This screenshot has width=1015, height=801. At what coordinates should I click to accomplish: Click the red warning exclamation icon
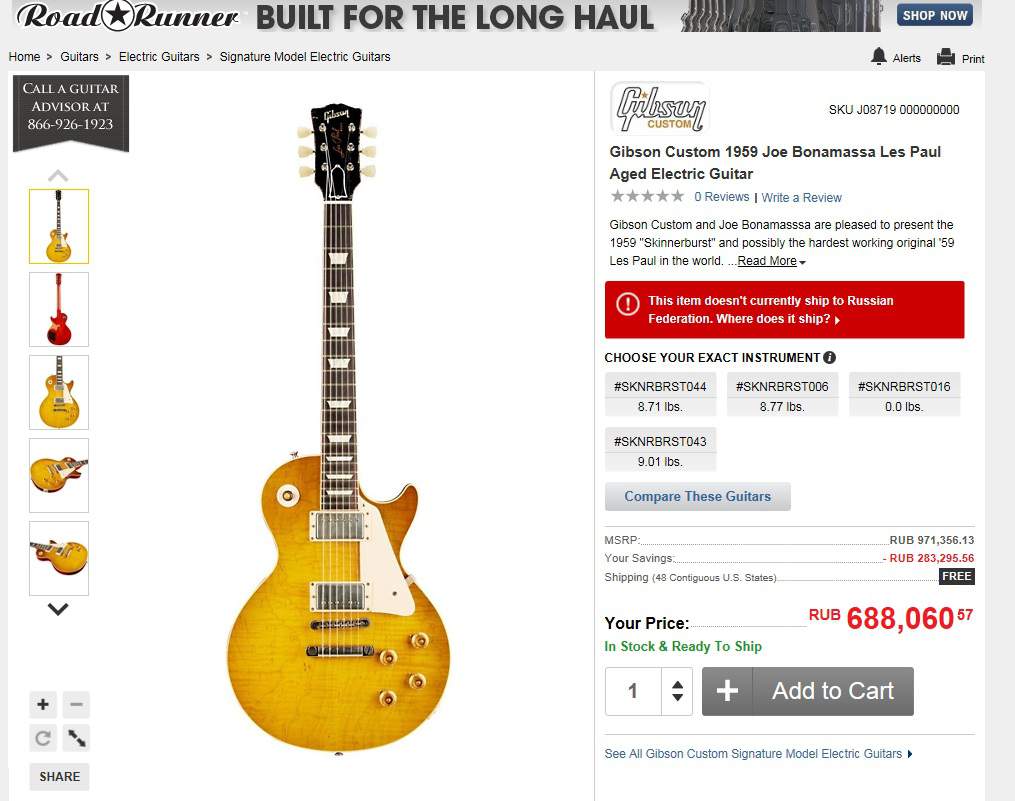[627, 304]
